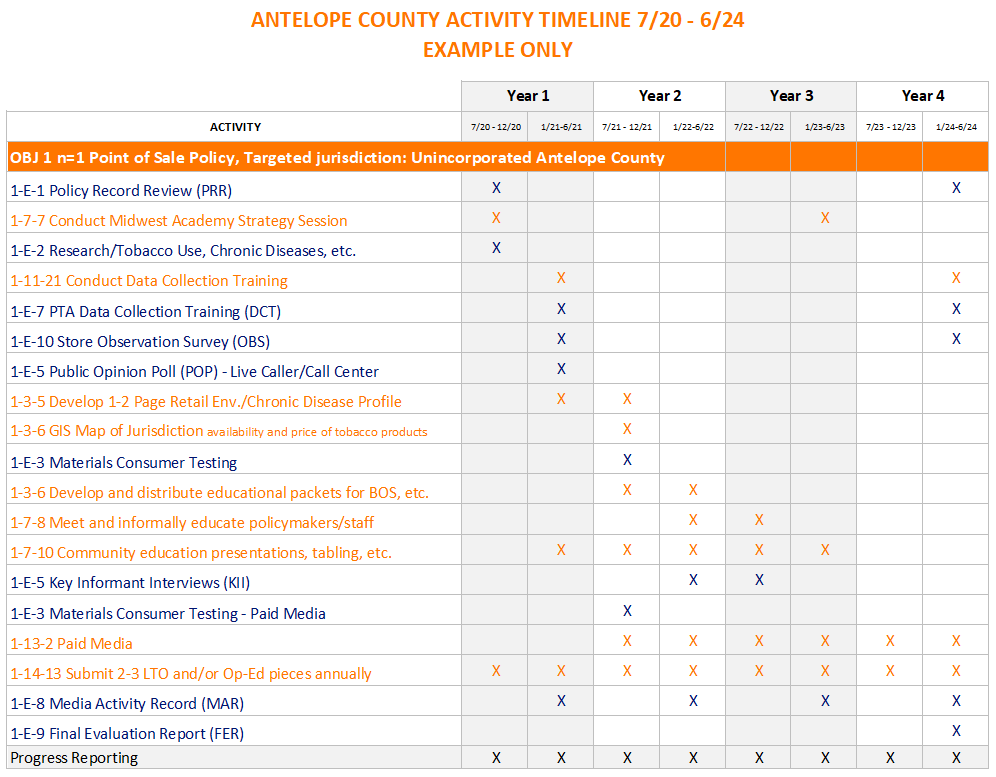Select the 'OBJ 1 n=1 Point of Sale Policy' banner row
Viewport: 996px width, 777px height.
click(497, 157)
